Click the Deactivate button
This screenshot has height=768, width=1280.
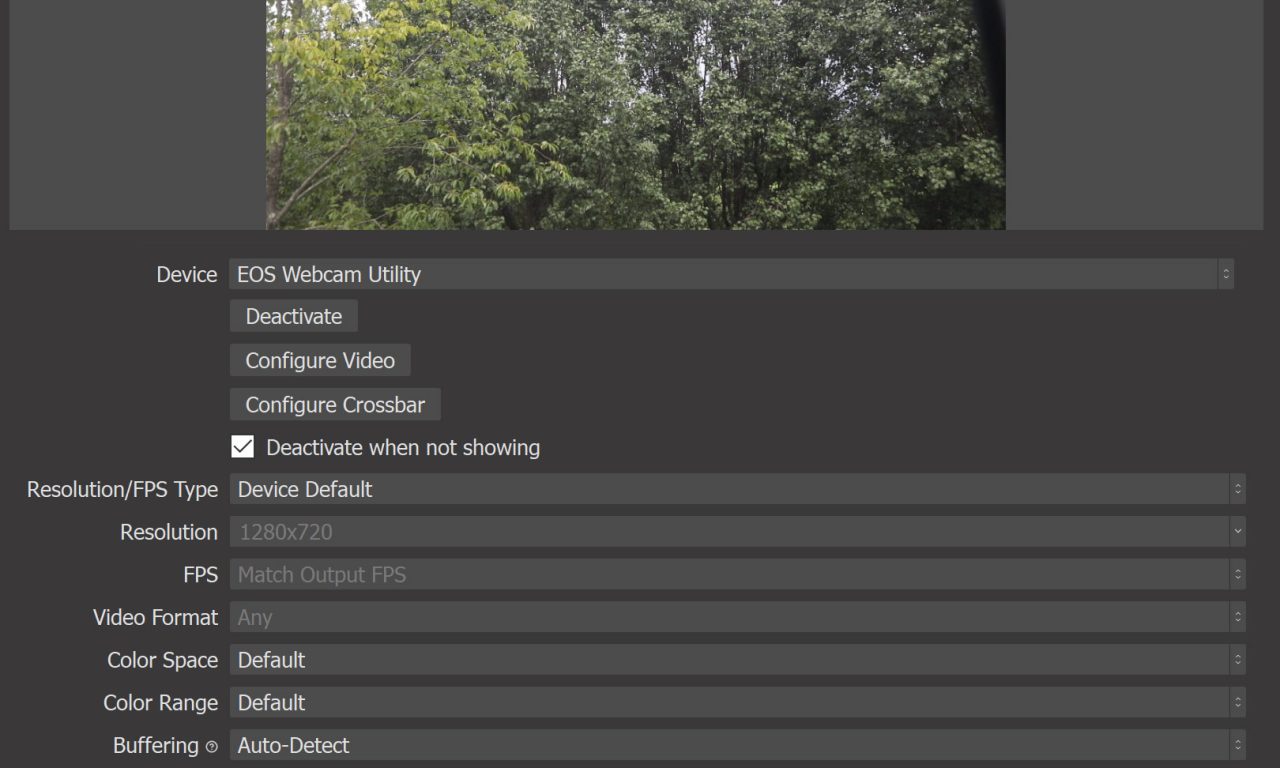click(x=294, y=316)
